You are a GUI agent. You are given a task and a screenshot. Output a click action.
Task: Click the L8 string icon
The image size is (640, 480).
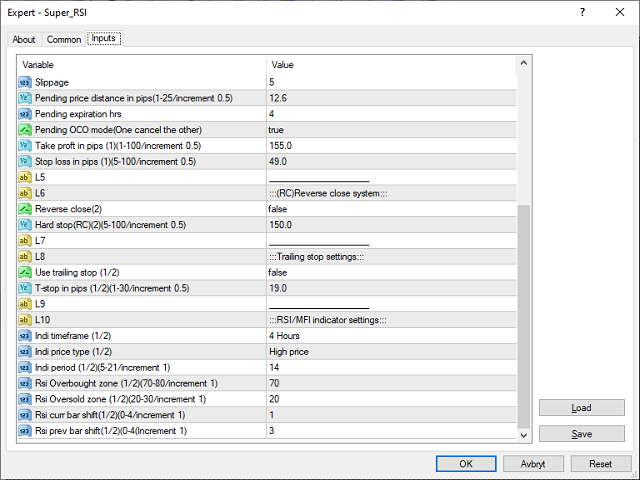tap(25, 256)
